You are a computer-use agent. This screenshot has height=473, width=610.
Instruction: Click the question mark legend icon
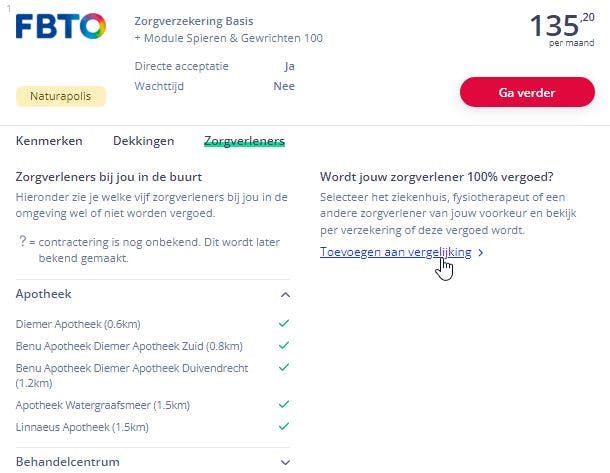(x=22, y=241)
